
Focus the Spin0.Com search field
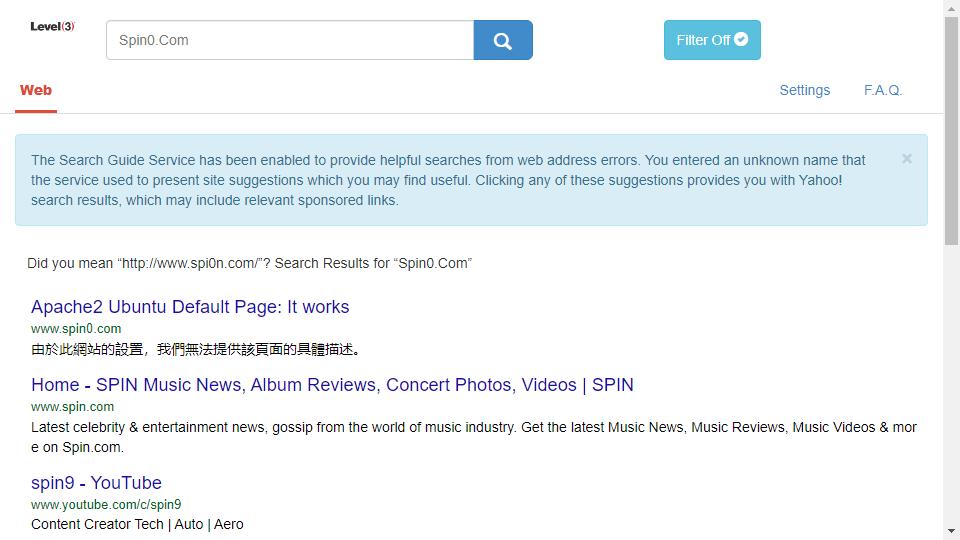290,40
